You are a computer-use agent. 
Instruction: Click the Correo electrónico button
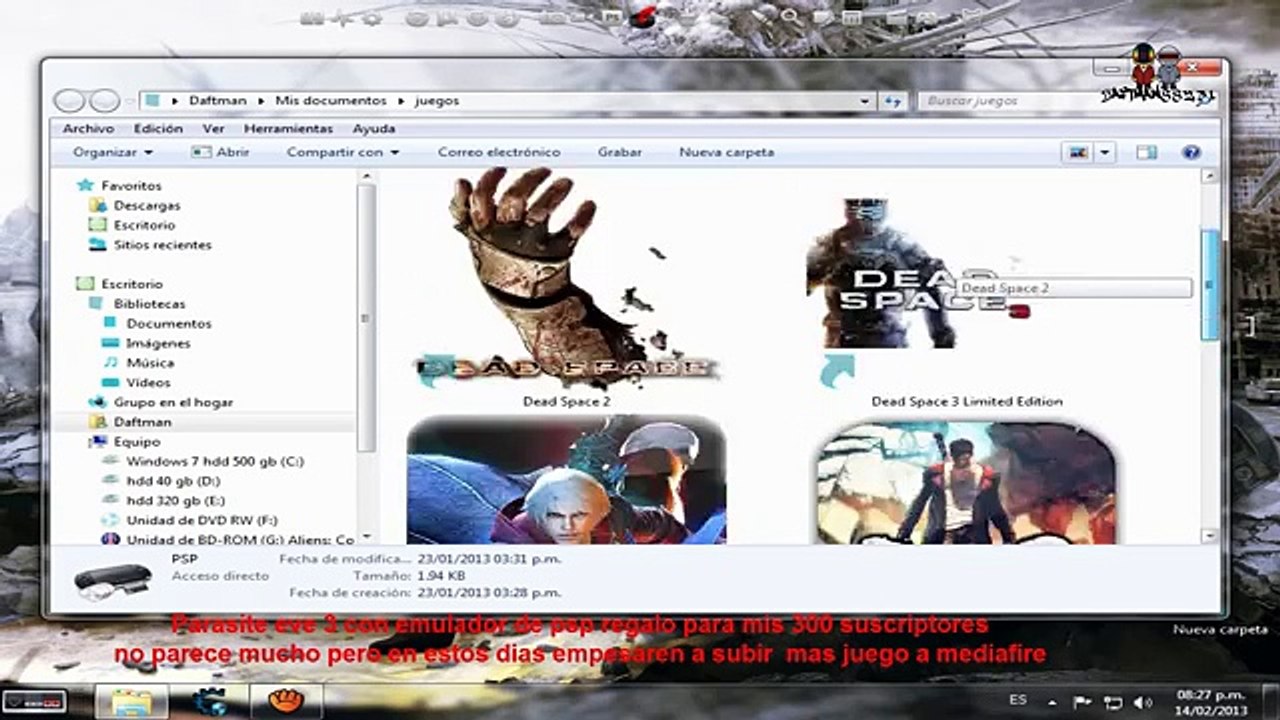point(499,153)
